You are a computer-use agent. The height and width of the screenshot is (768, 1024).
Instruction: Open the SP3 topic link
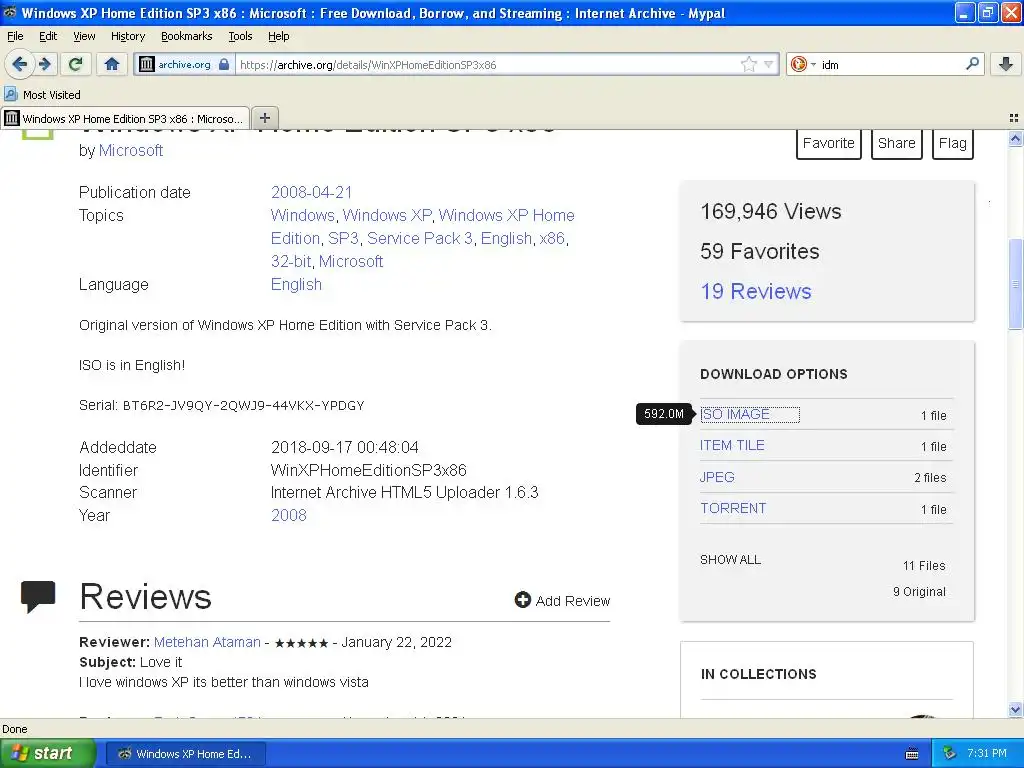point(344,238)
